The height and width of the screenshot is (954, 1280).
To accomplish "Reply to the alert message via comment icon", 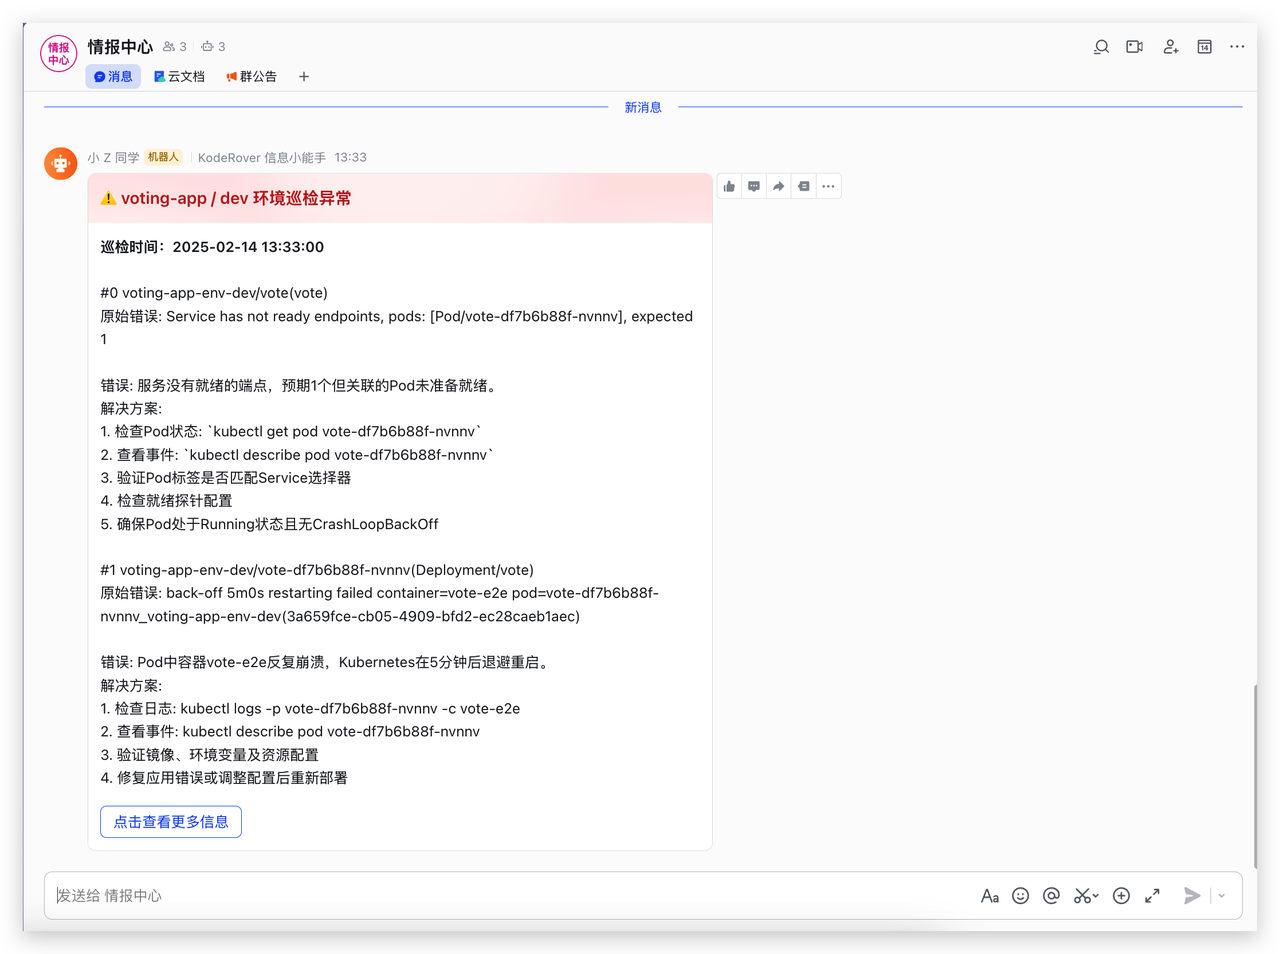I will pyautogui.click(x=754, y=186).
